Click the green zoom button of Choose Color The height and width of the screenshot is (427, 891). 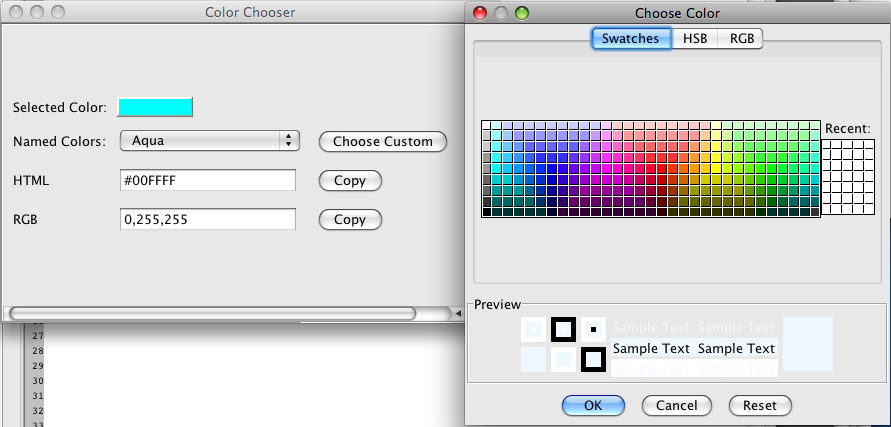pos(522,13)
